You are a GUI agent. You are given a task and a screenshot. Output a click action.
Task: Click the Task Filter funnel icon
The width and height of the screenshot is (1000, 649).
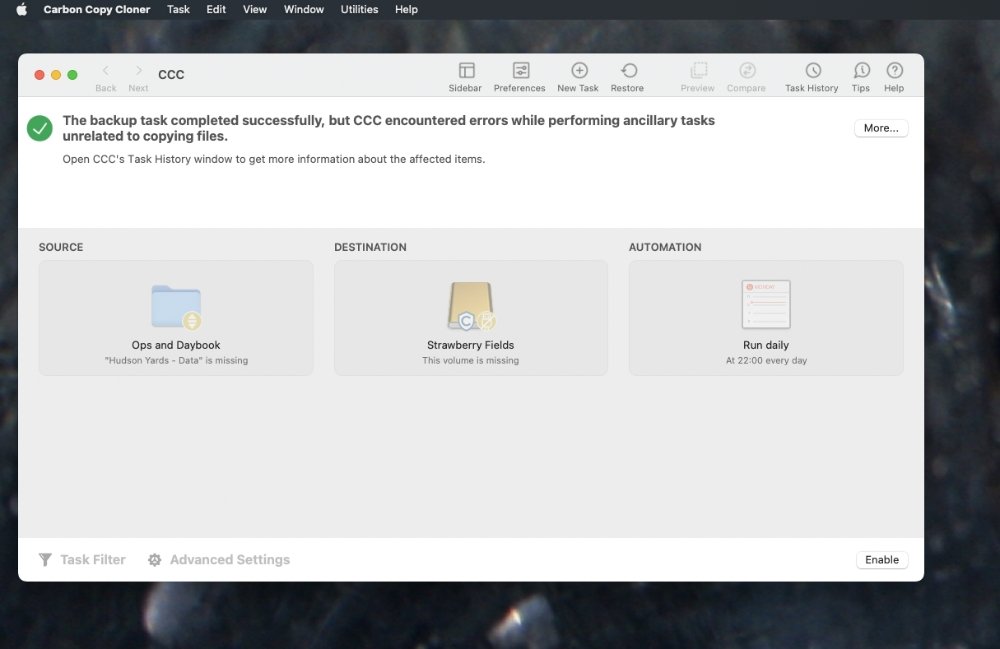click(x=45, y=560)
